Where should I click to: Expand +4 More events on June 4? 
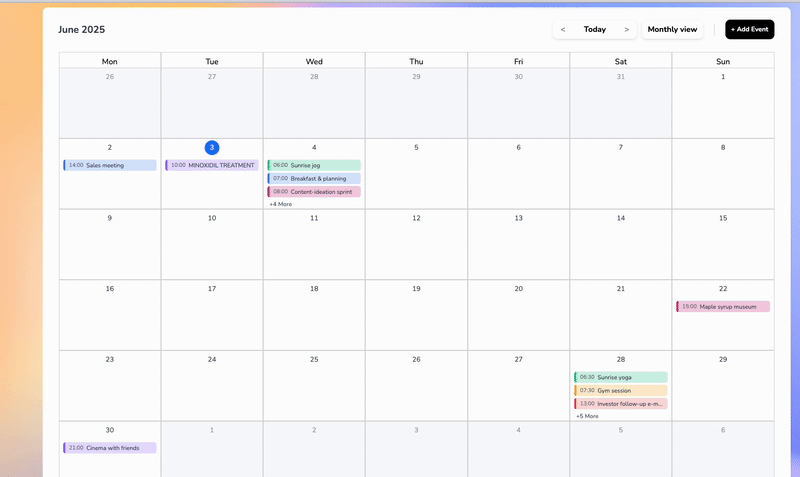click(281, 204)
